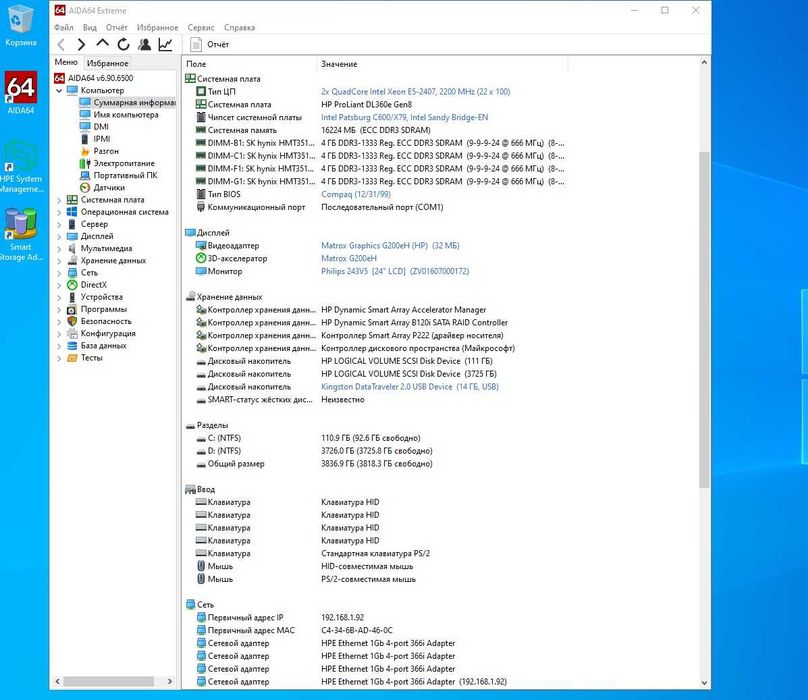Open the Файл menu

point(64,28)
